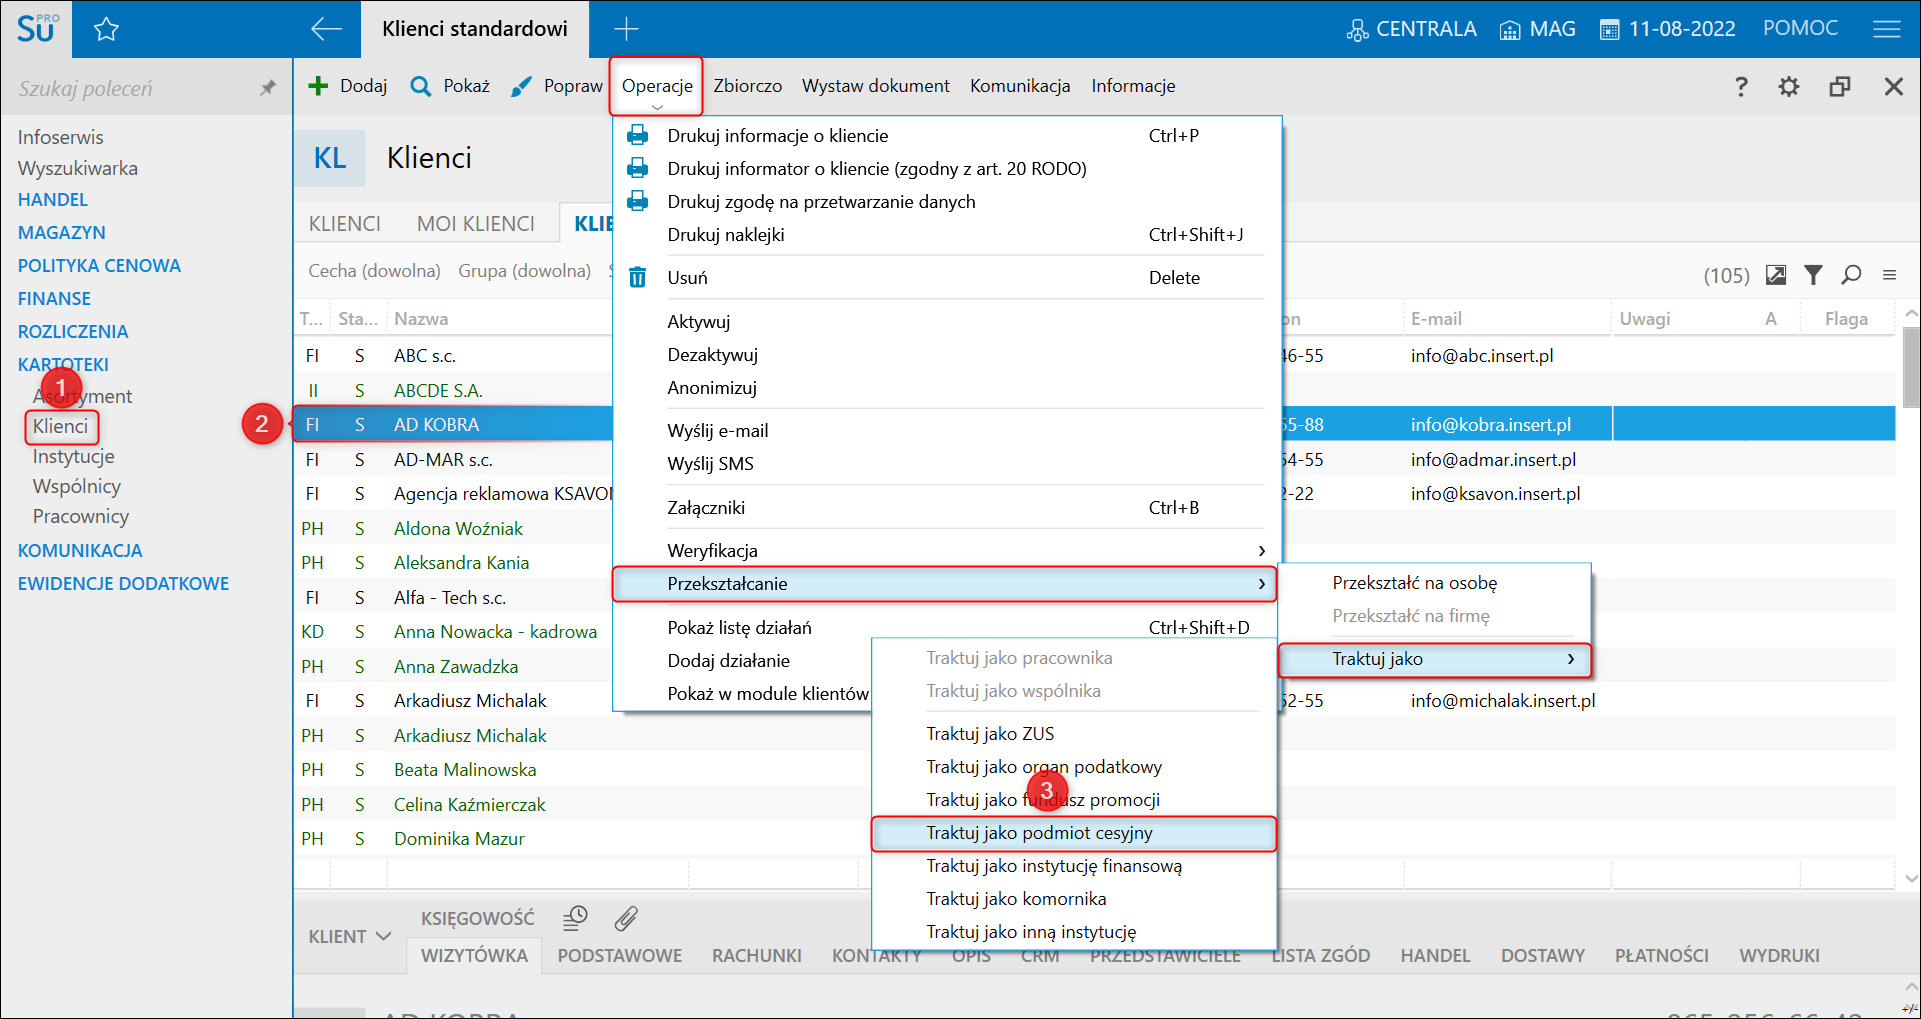The width and height of the screenshot is (1921, 1019).
Task: Open the attachments paperclip icon
Action: click(x=626, y=918)
